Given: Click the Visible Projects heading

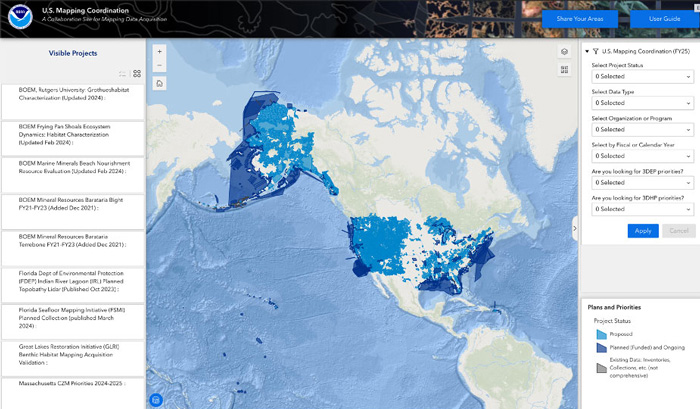Looking at the screenshot, I should [x=73, y=53].
